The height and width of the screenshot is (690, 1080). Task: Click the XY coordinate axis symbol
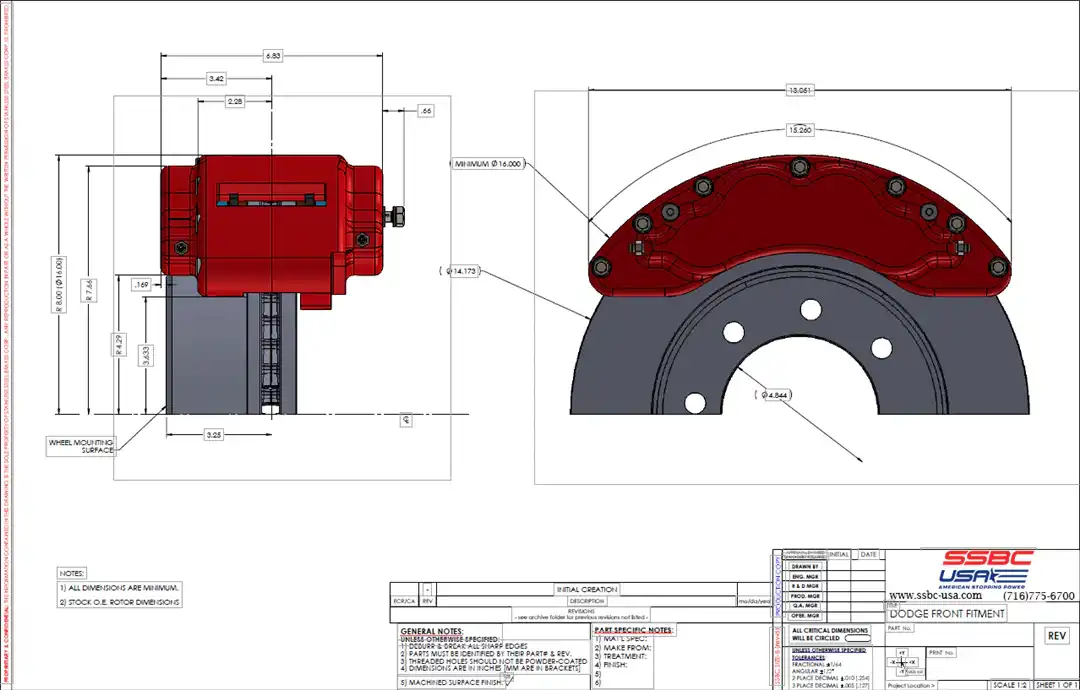click(902, 662)
